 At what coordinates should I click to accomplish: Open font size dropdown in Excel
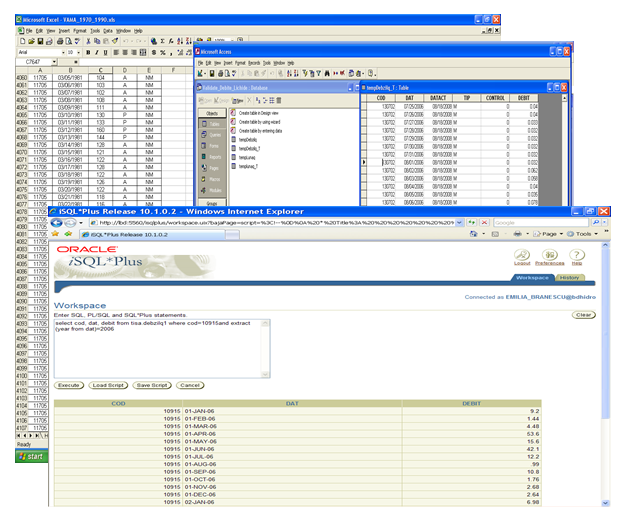pyautogui.click(x=78, y=52)
